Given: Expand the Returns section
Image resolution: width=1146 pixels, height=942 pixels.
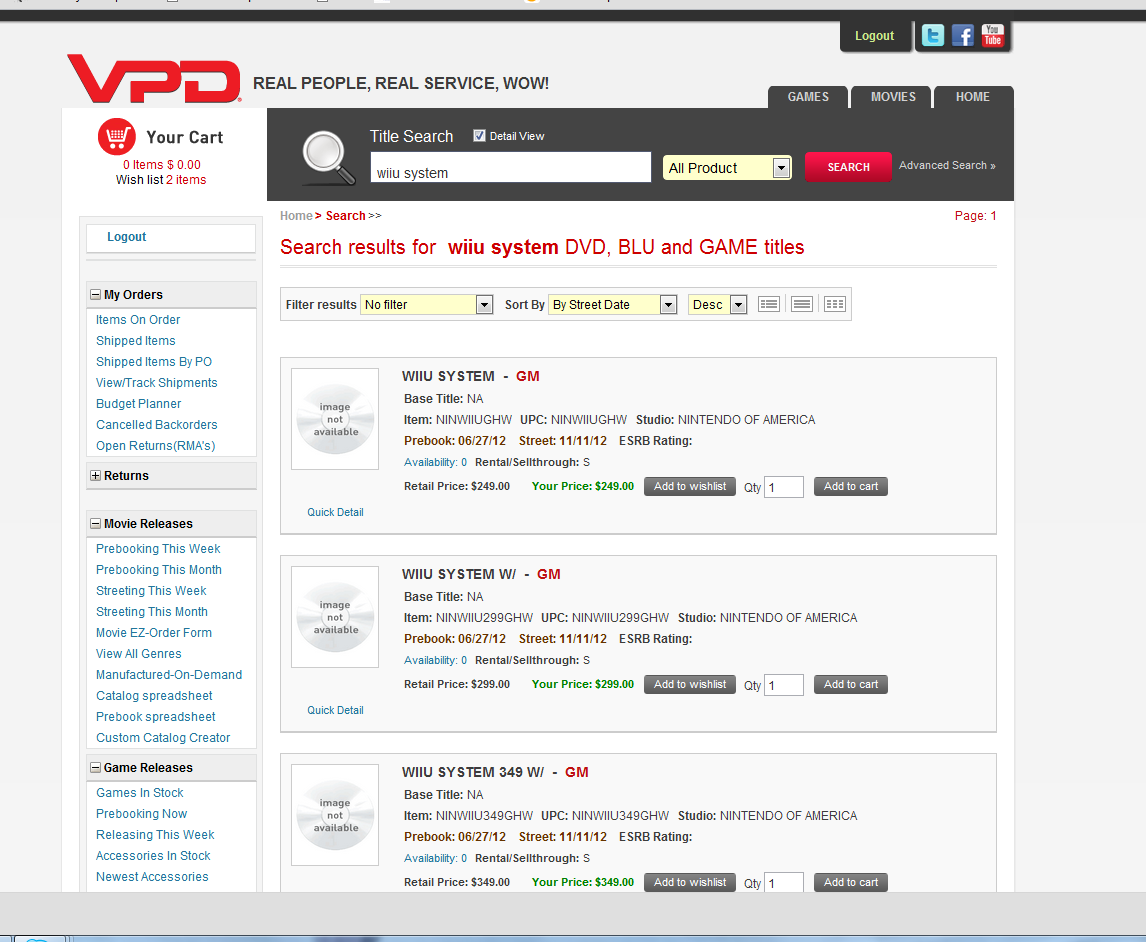Looking at the screenshot, I should pyautogui.click(x=95, y=476).
